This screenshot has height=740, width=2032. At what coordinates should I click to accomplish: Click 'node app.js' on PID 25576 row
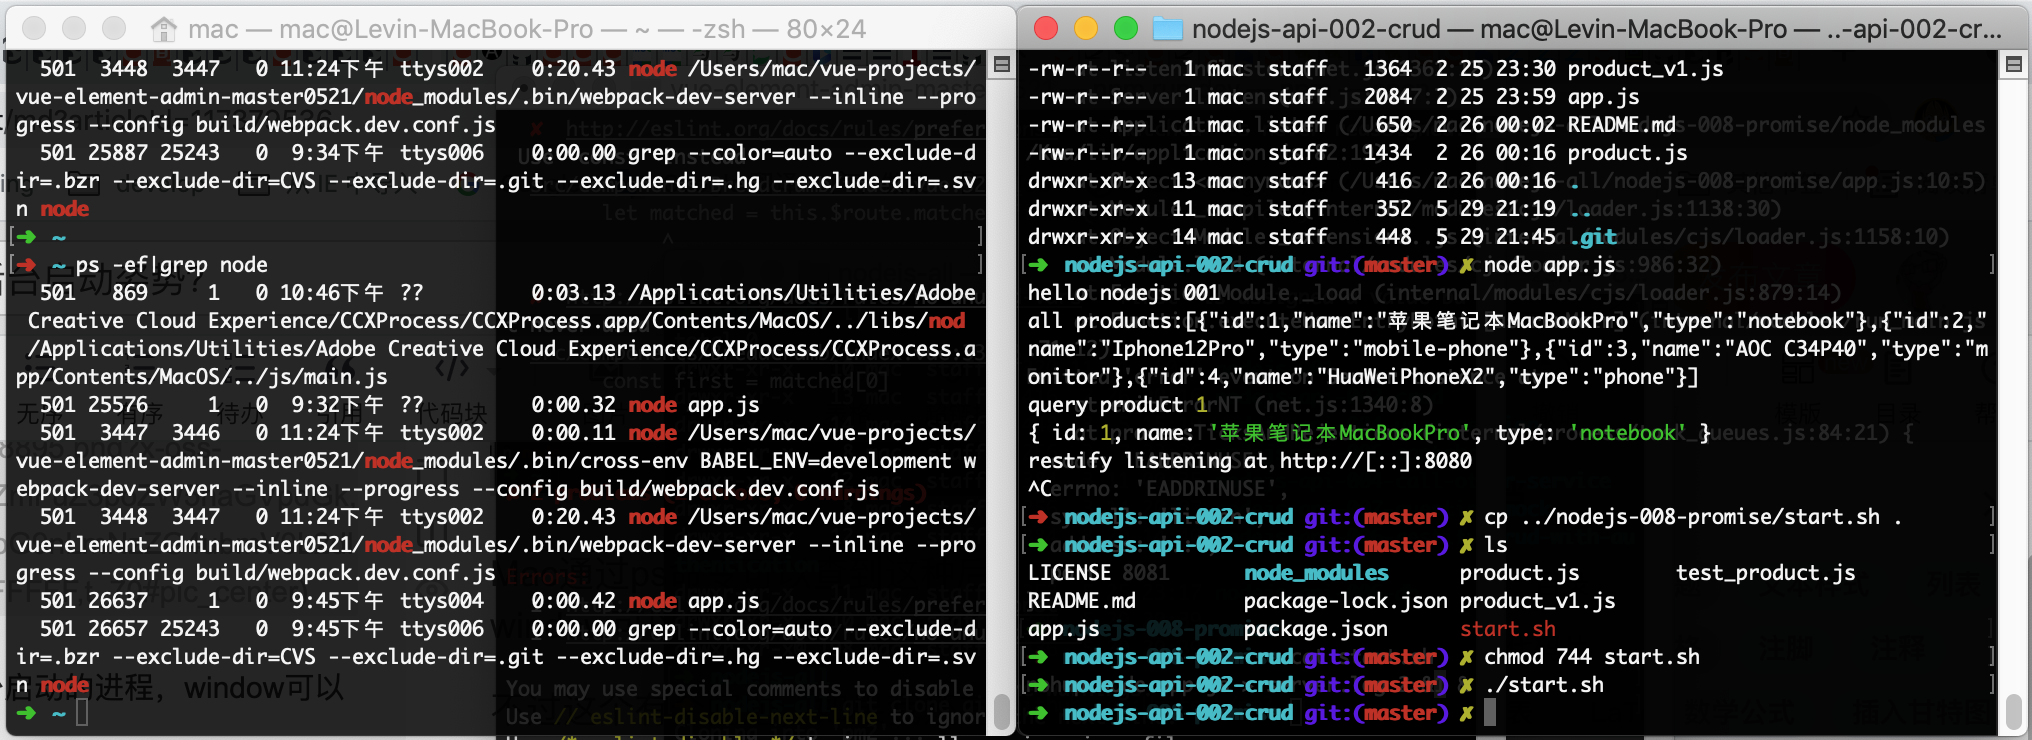(694, 405)
